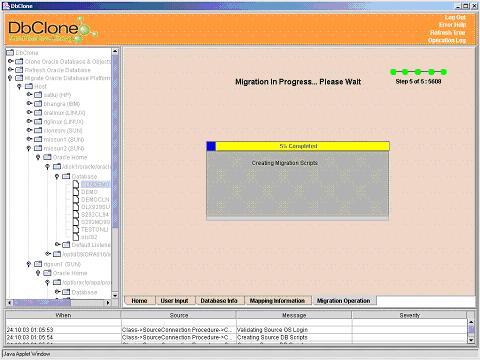
Task: Click the Default Listener folder icon
Action: point(66,245)
